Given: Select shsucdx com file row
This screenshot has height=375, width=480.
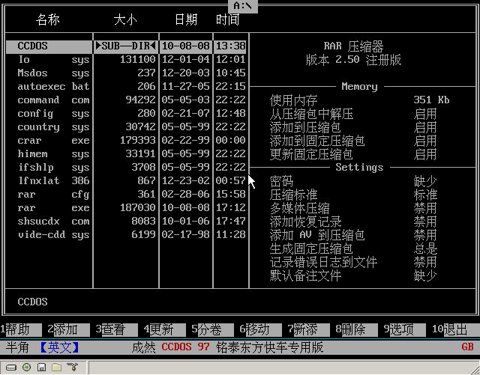Looking at the screenshot, I should pyautogui.click(x=126, y=221).
